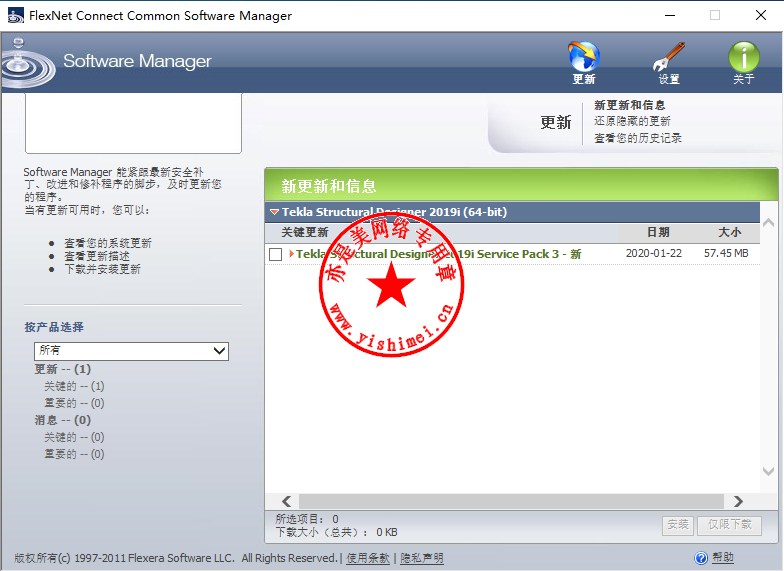Select 新更新和信息 in the updates menu

click(x=630, y=105)
